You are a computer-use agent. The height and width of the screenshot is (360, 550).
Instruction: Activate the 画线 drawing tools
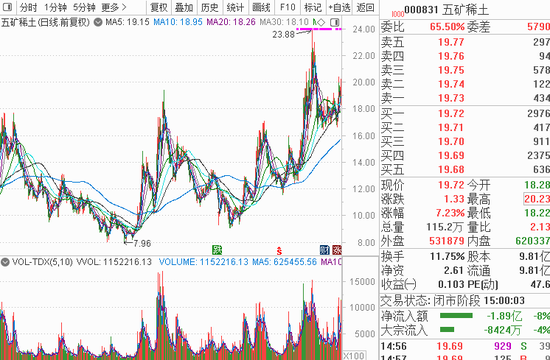coord(261,7)
